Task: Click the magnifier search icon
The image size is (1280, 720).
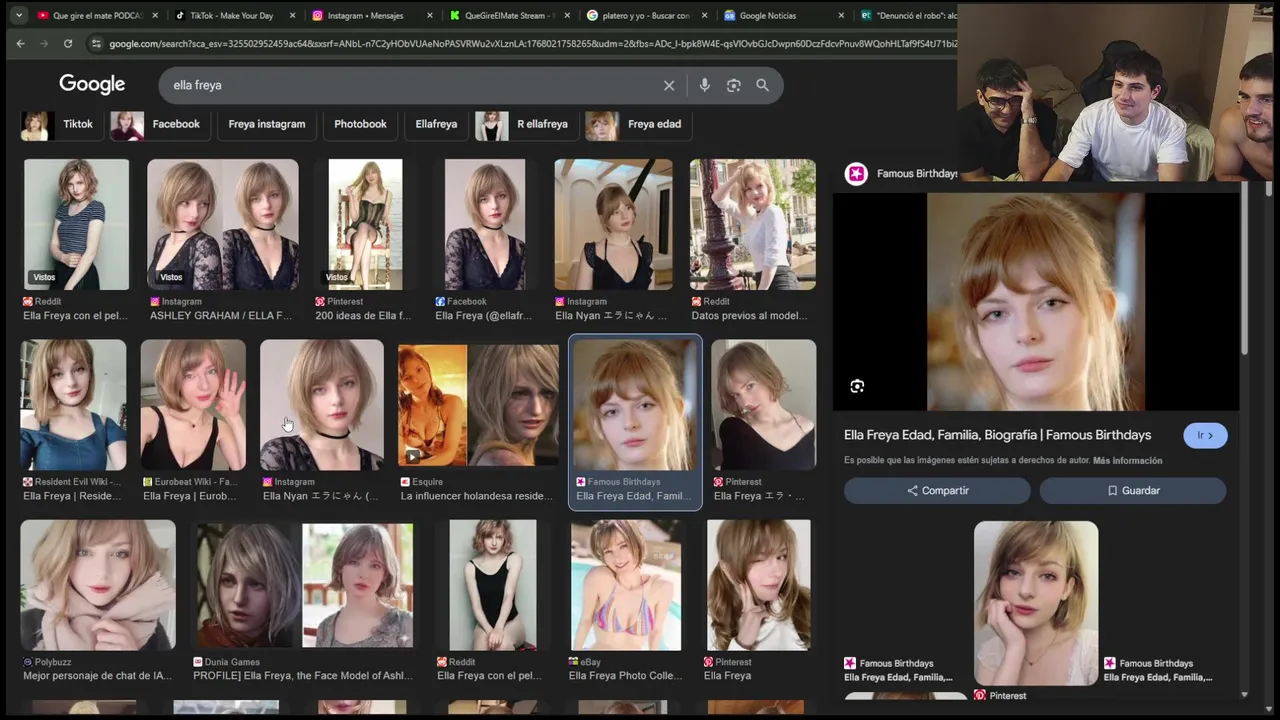Action: [x=762, y=85]
